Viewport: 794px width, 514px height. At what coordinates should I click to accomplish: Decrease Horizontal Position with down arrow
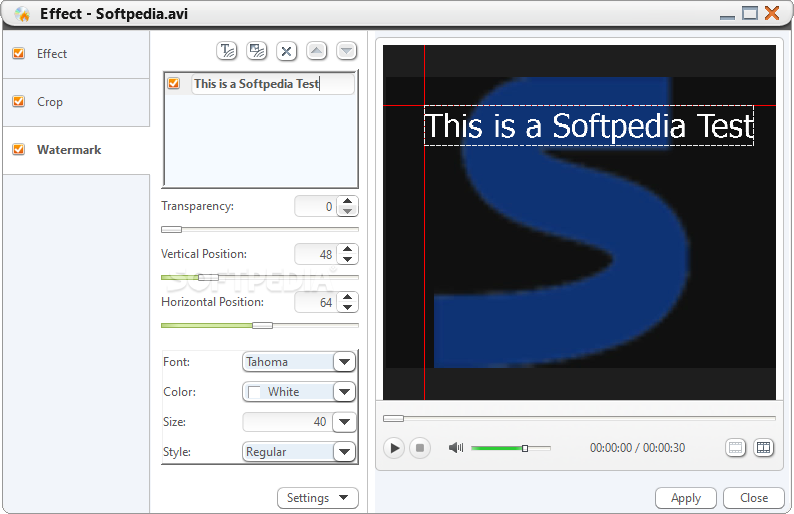[x=347, y=307]
